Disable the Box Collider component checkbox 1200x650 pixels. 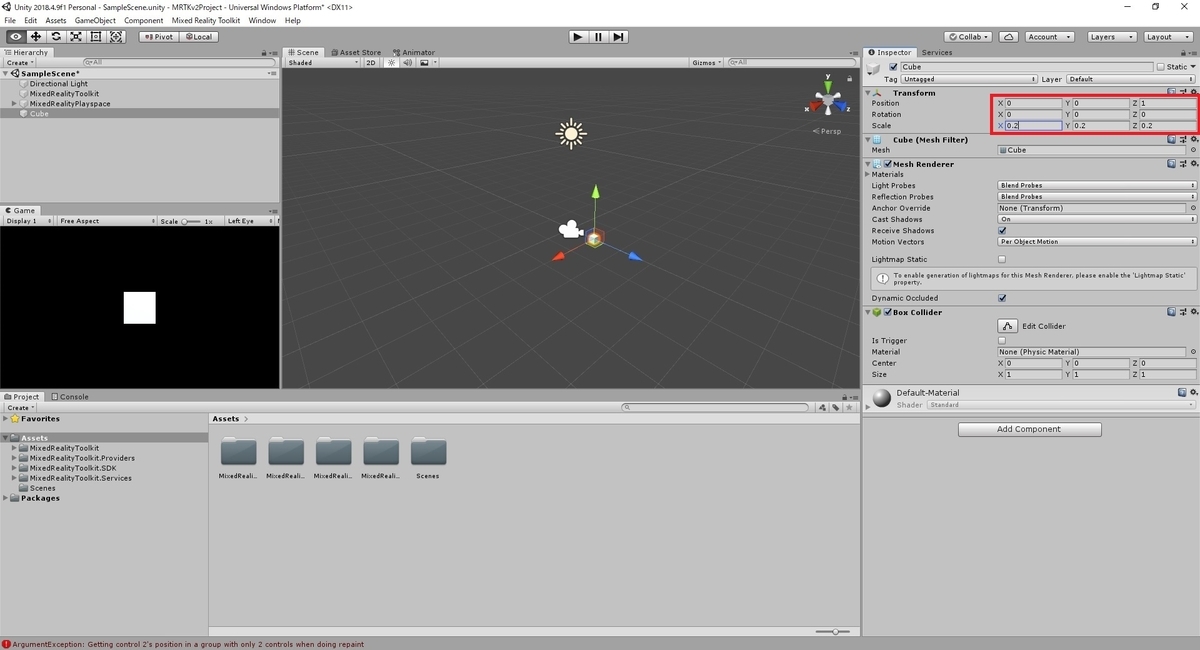click(888, 312)
